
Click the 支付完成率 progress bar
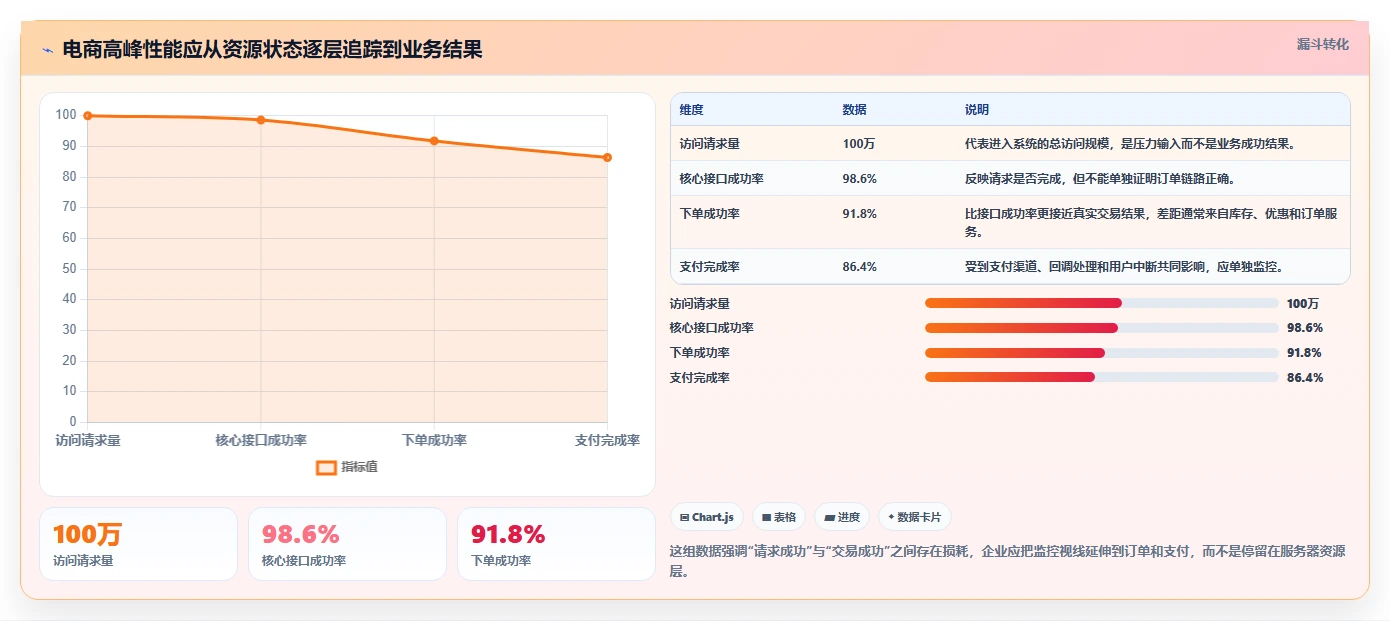tap(1101, 377)
